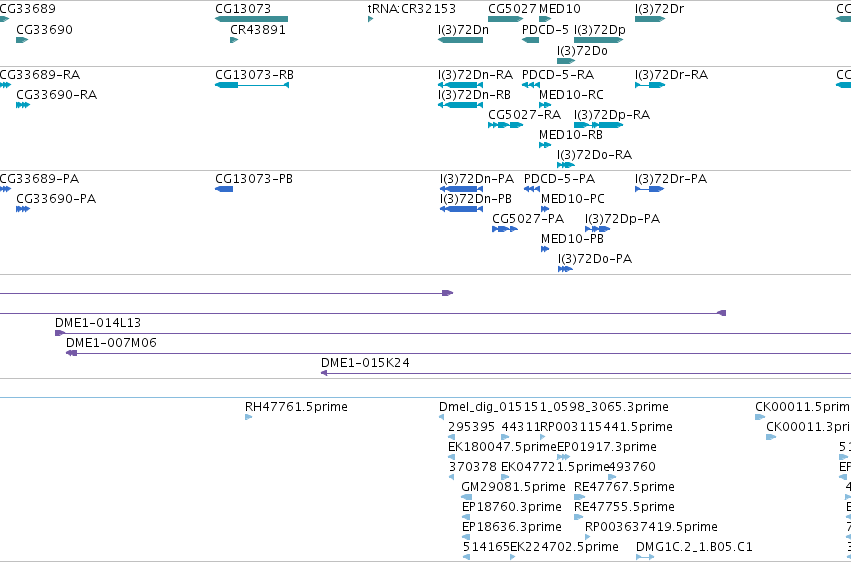The width and height of the screenshot is (851, 562).
Task: Open the CR43891 gene label
Action: pos(258,30)
